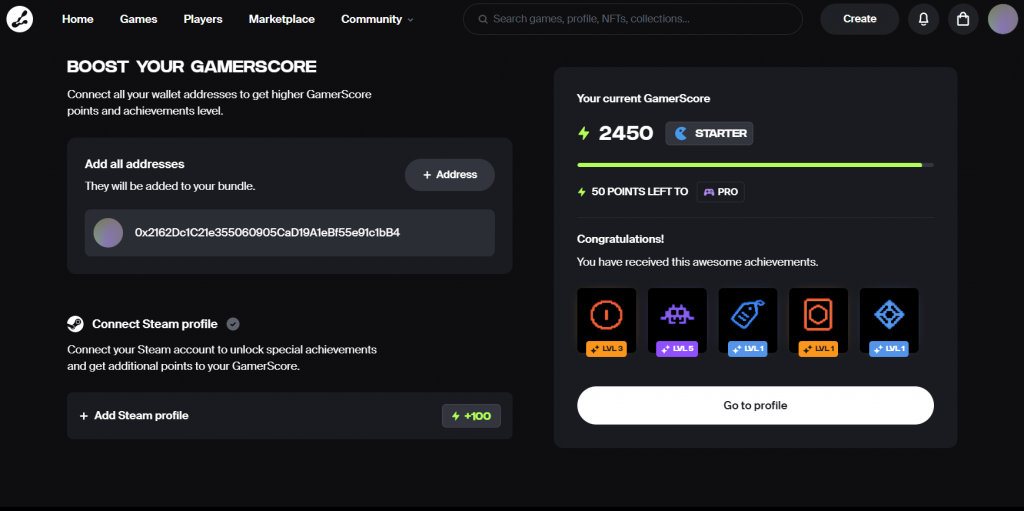Select the blue diamond target achievement

(x=889, y=321)
